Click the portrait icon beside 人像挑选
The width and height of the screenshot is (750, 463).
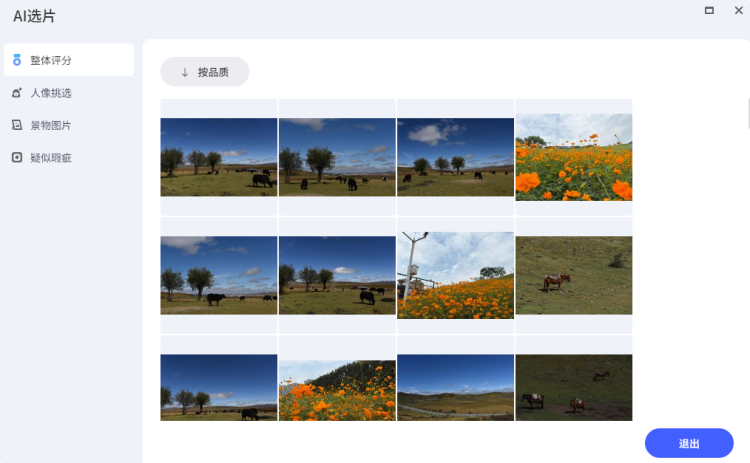[17, 93]
